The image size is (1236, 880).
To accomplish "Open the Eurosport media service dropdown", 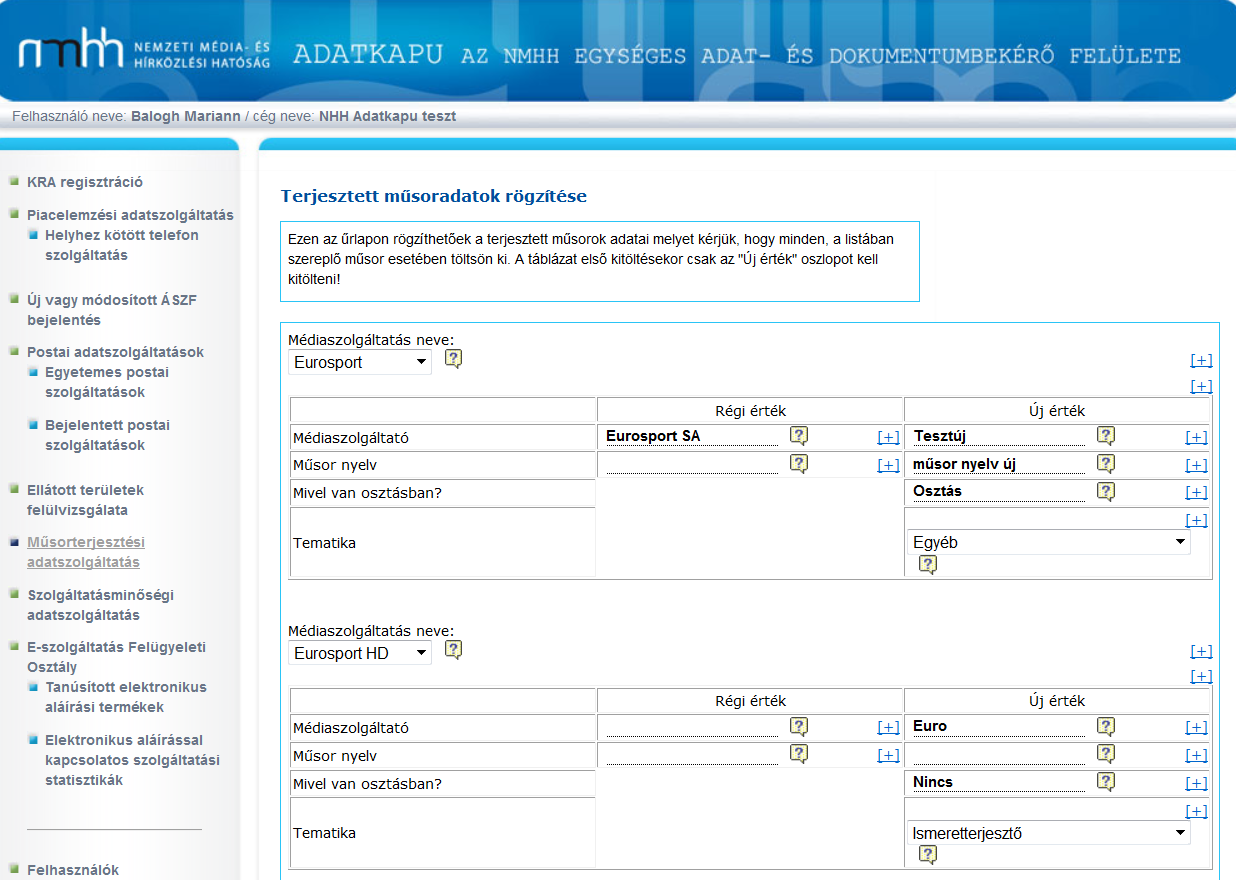I will (x=360, y=362).
